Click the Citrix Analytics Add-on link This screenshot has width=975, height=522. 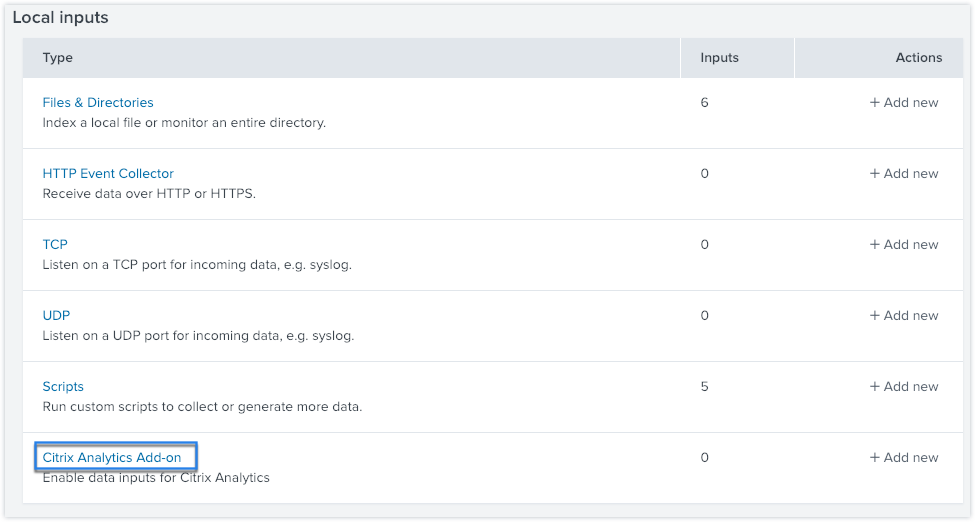pyautogui.click(x=112, y=457)
